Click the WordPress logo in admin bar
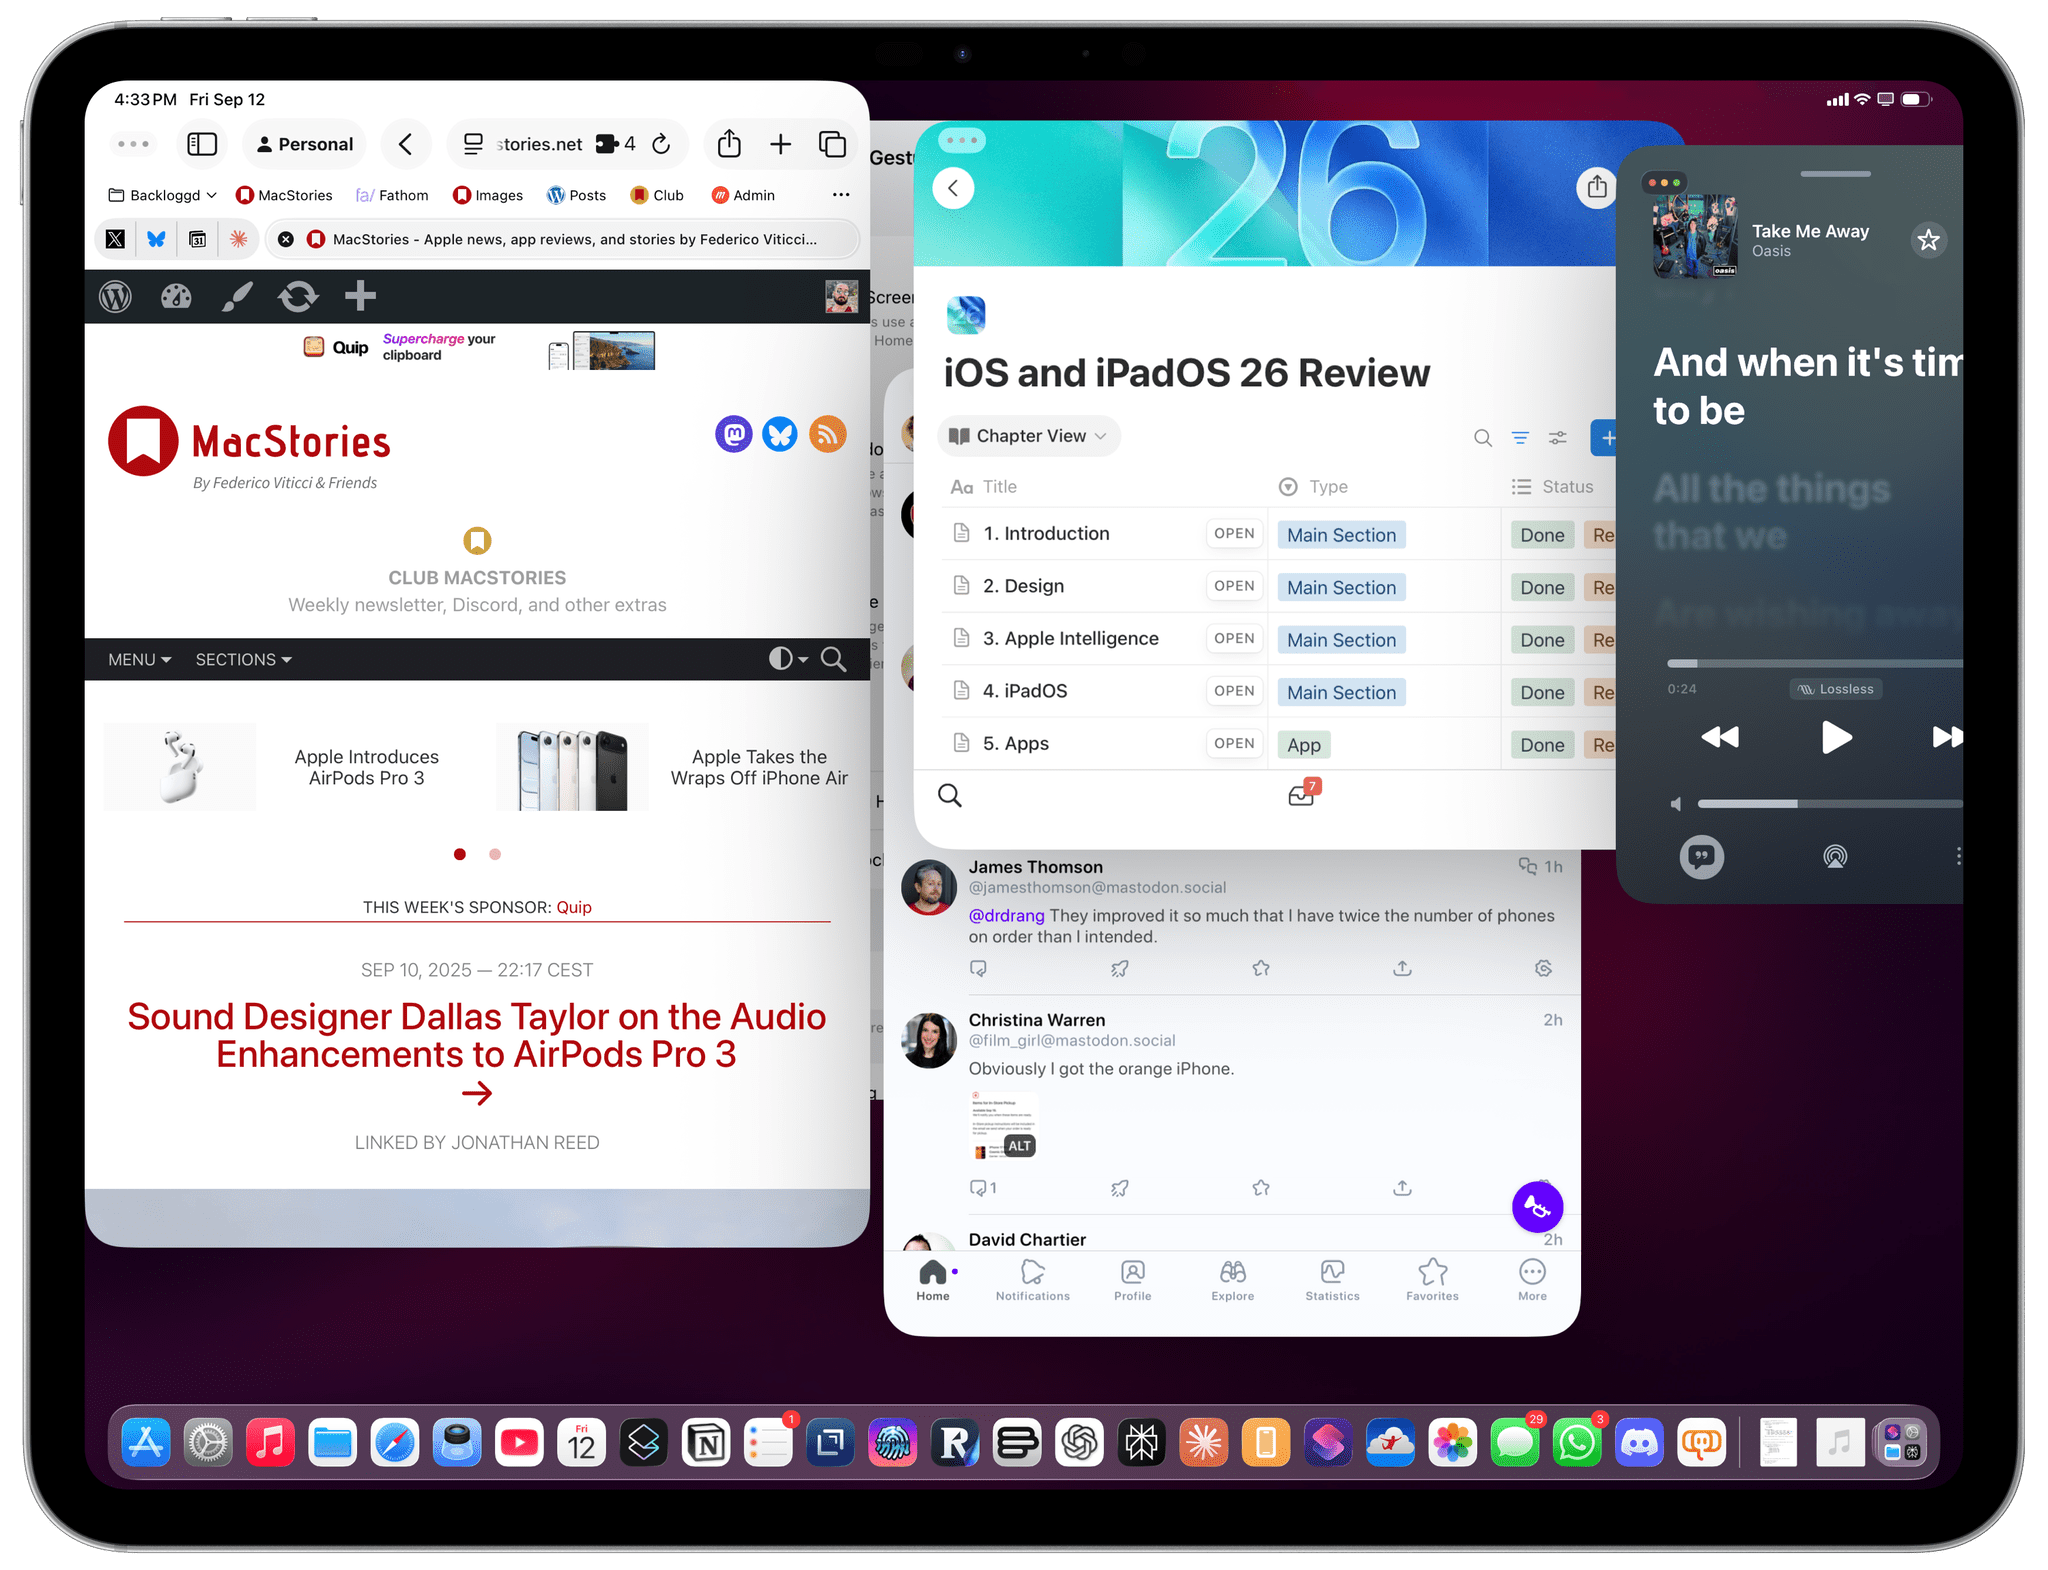The image size is (2048, 1570). pyautogui.click(x=116, y=296)
